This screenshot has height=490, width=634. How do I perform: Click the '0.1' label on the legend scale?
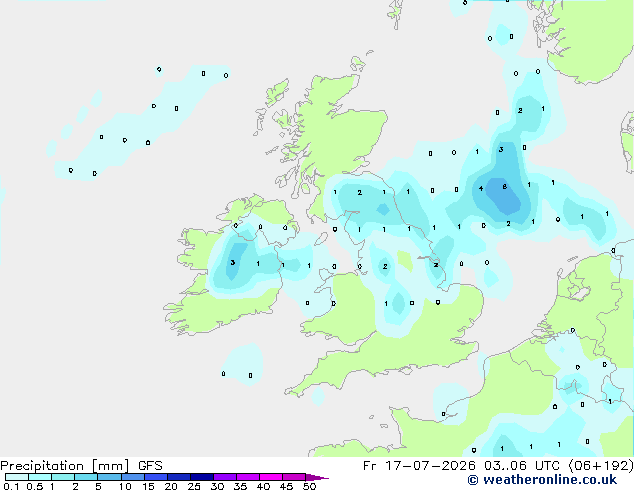[x=11, y=486]
